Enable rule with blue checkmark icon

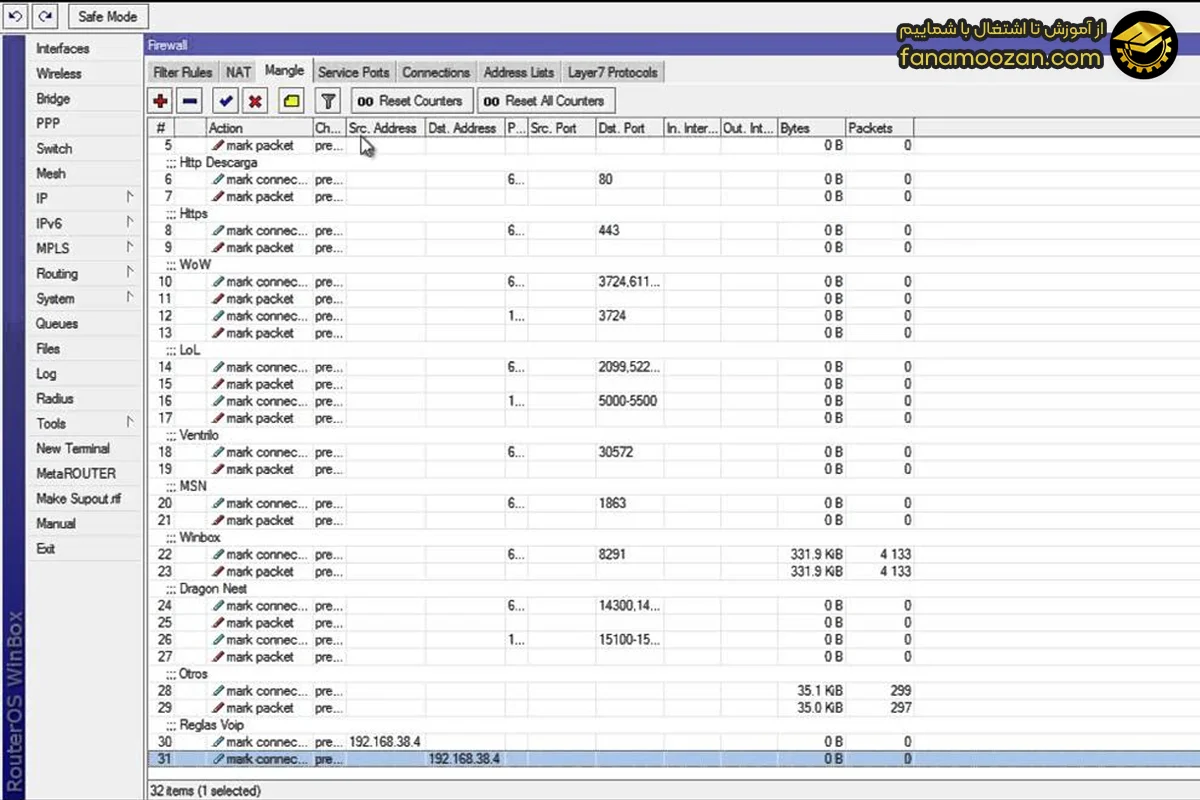coord(226,101)
